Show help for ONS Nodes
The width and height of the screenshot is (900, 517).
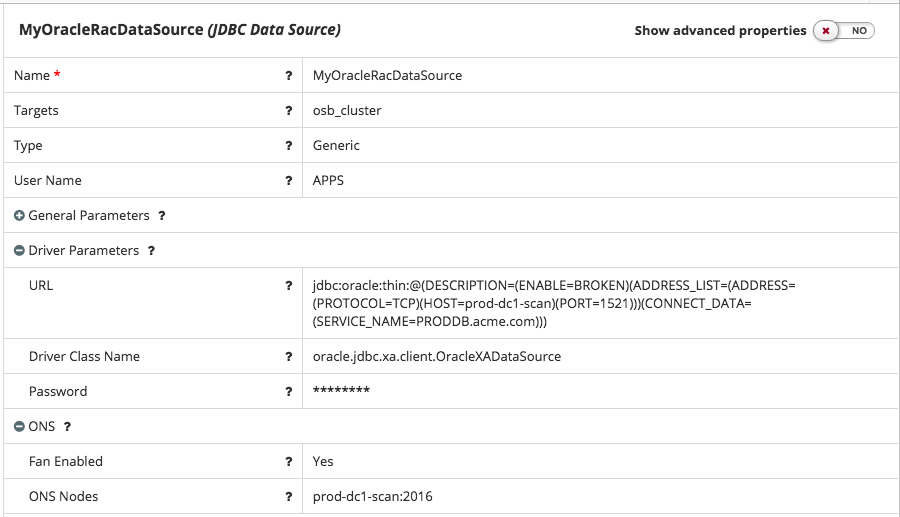[289, 497]
